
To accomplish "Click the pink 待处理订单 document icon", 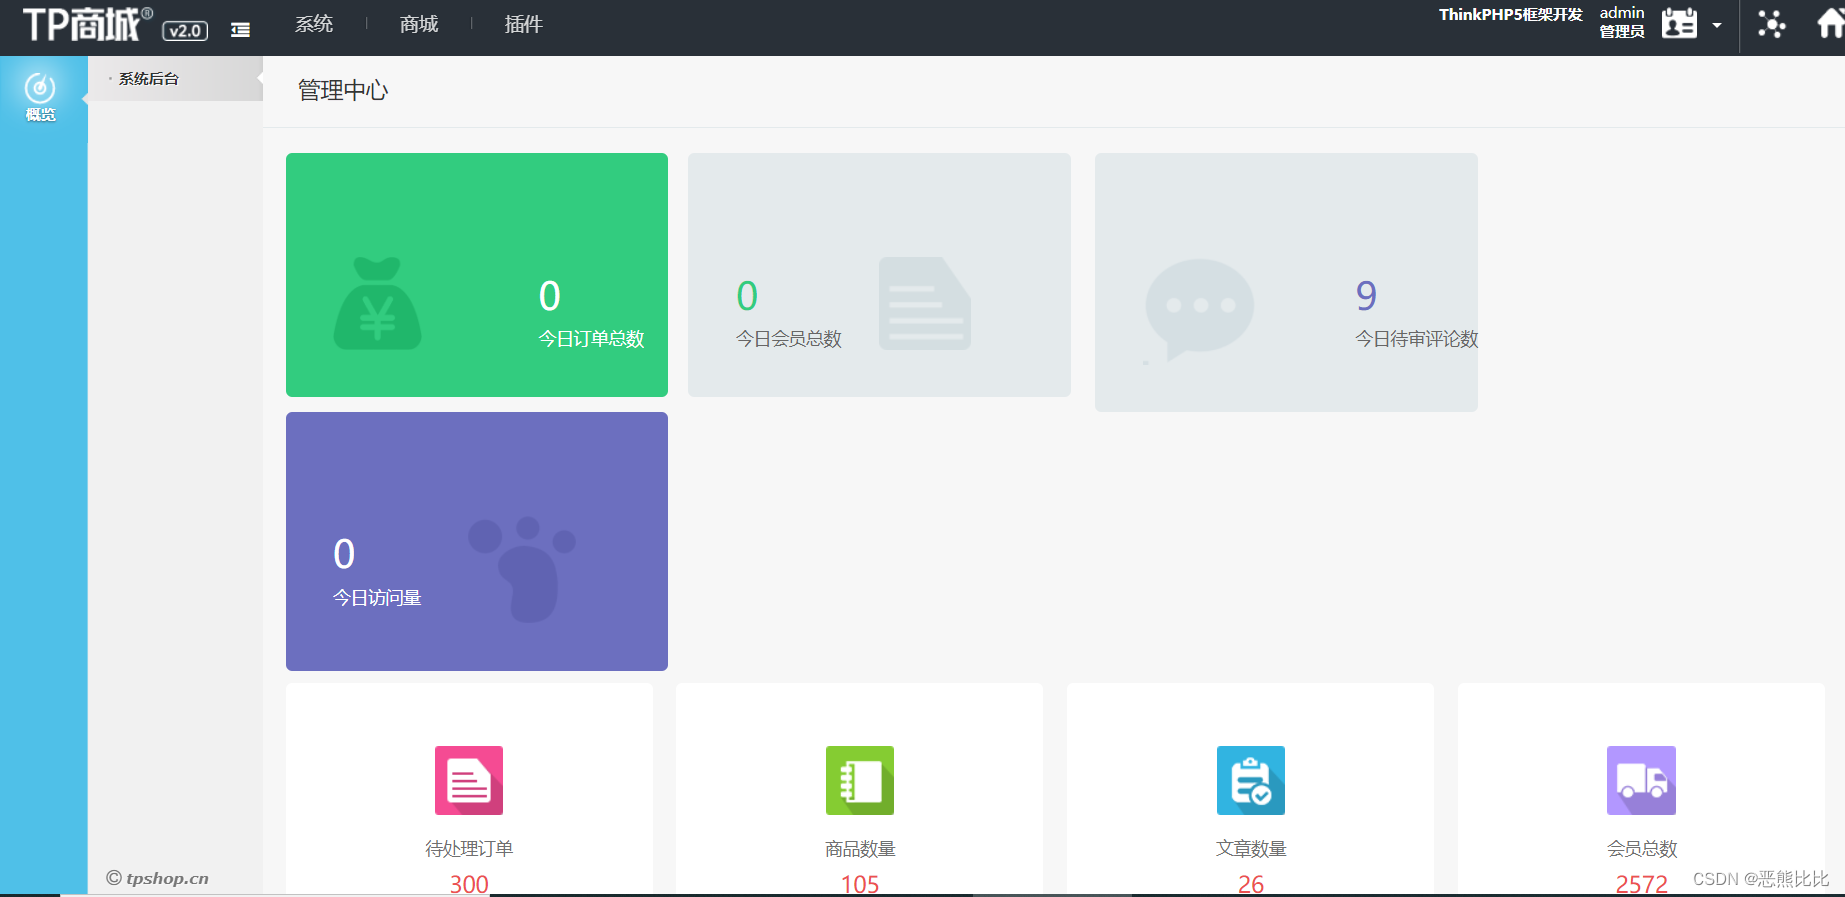I will 469,780.
